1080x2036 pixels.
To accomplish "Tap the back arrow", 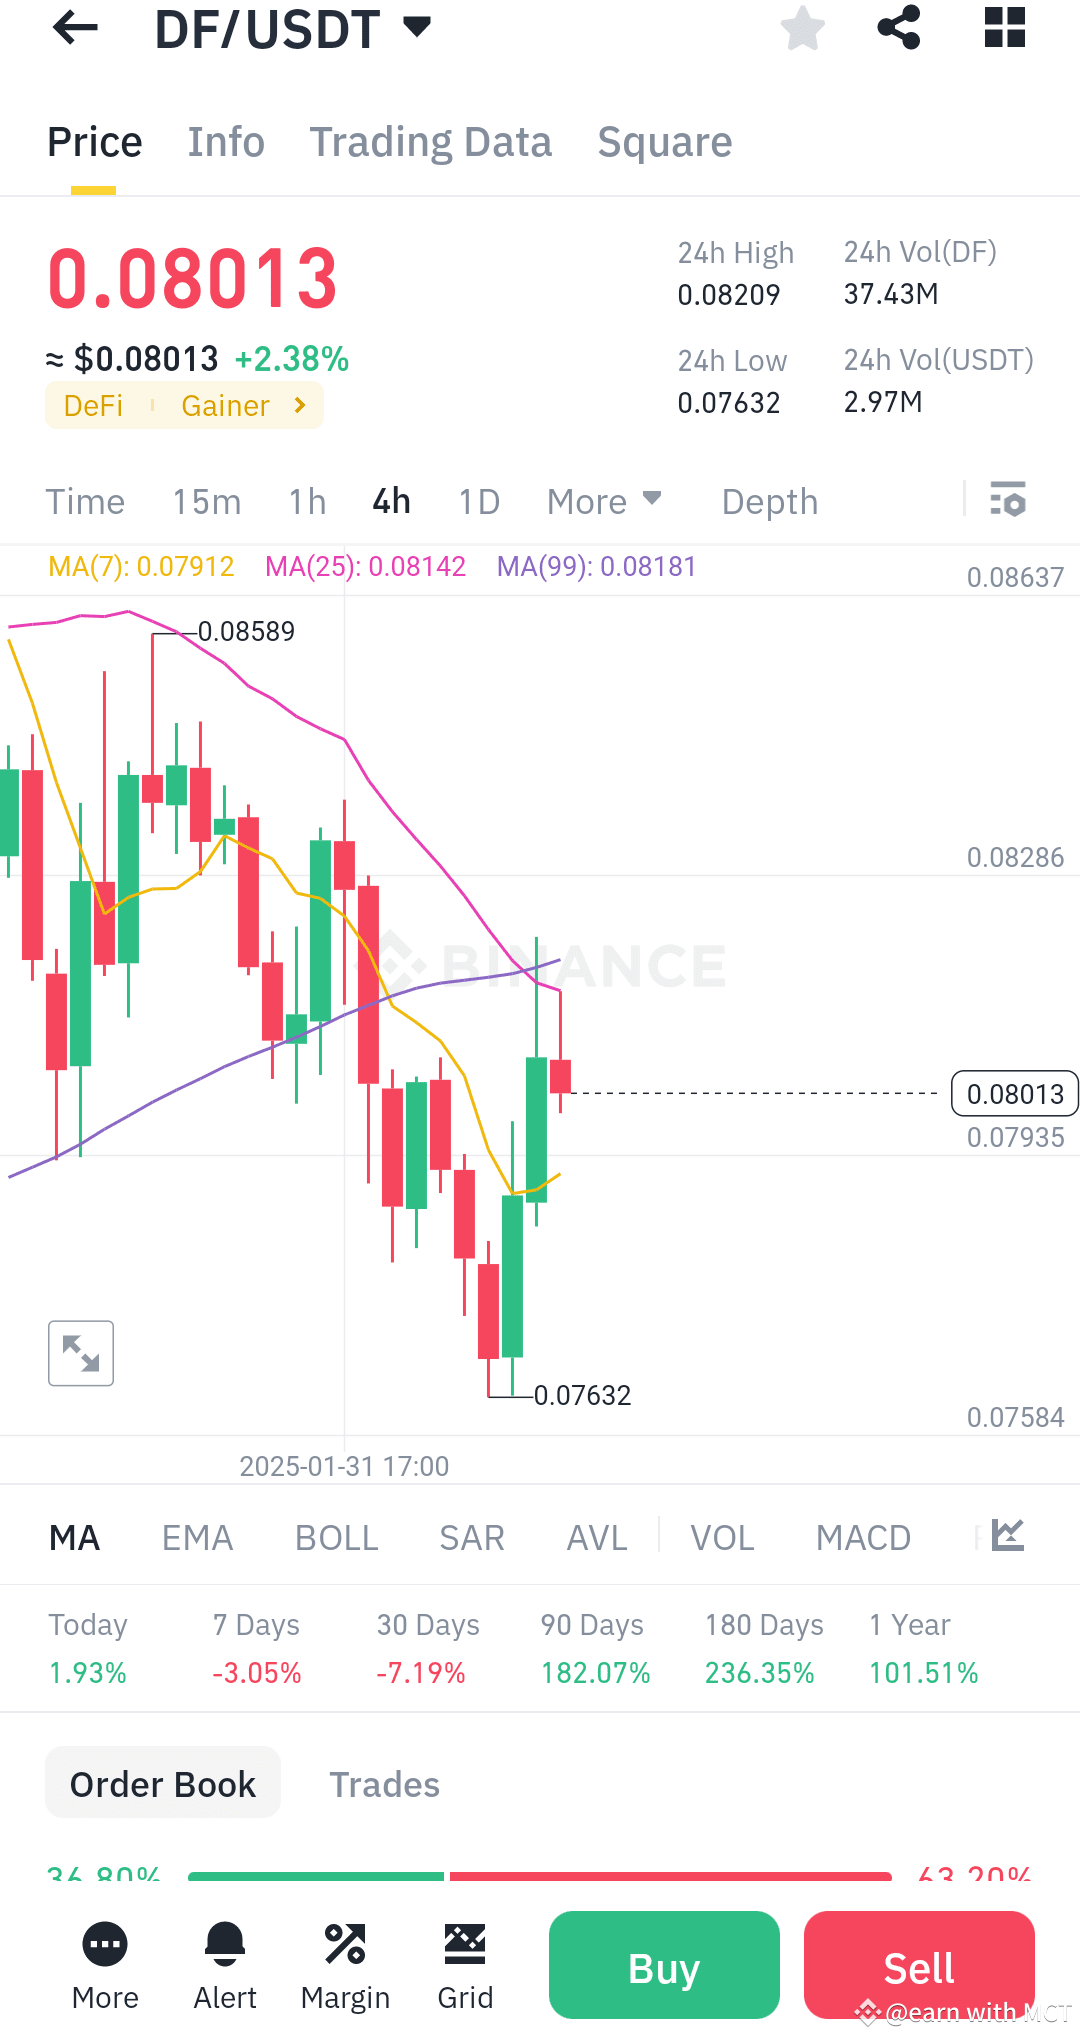I will click(x=73, y=29).
